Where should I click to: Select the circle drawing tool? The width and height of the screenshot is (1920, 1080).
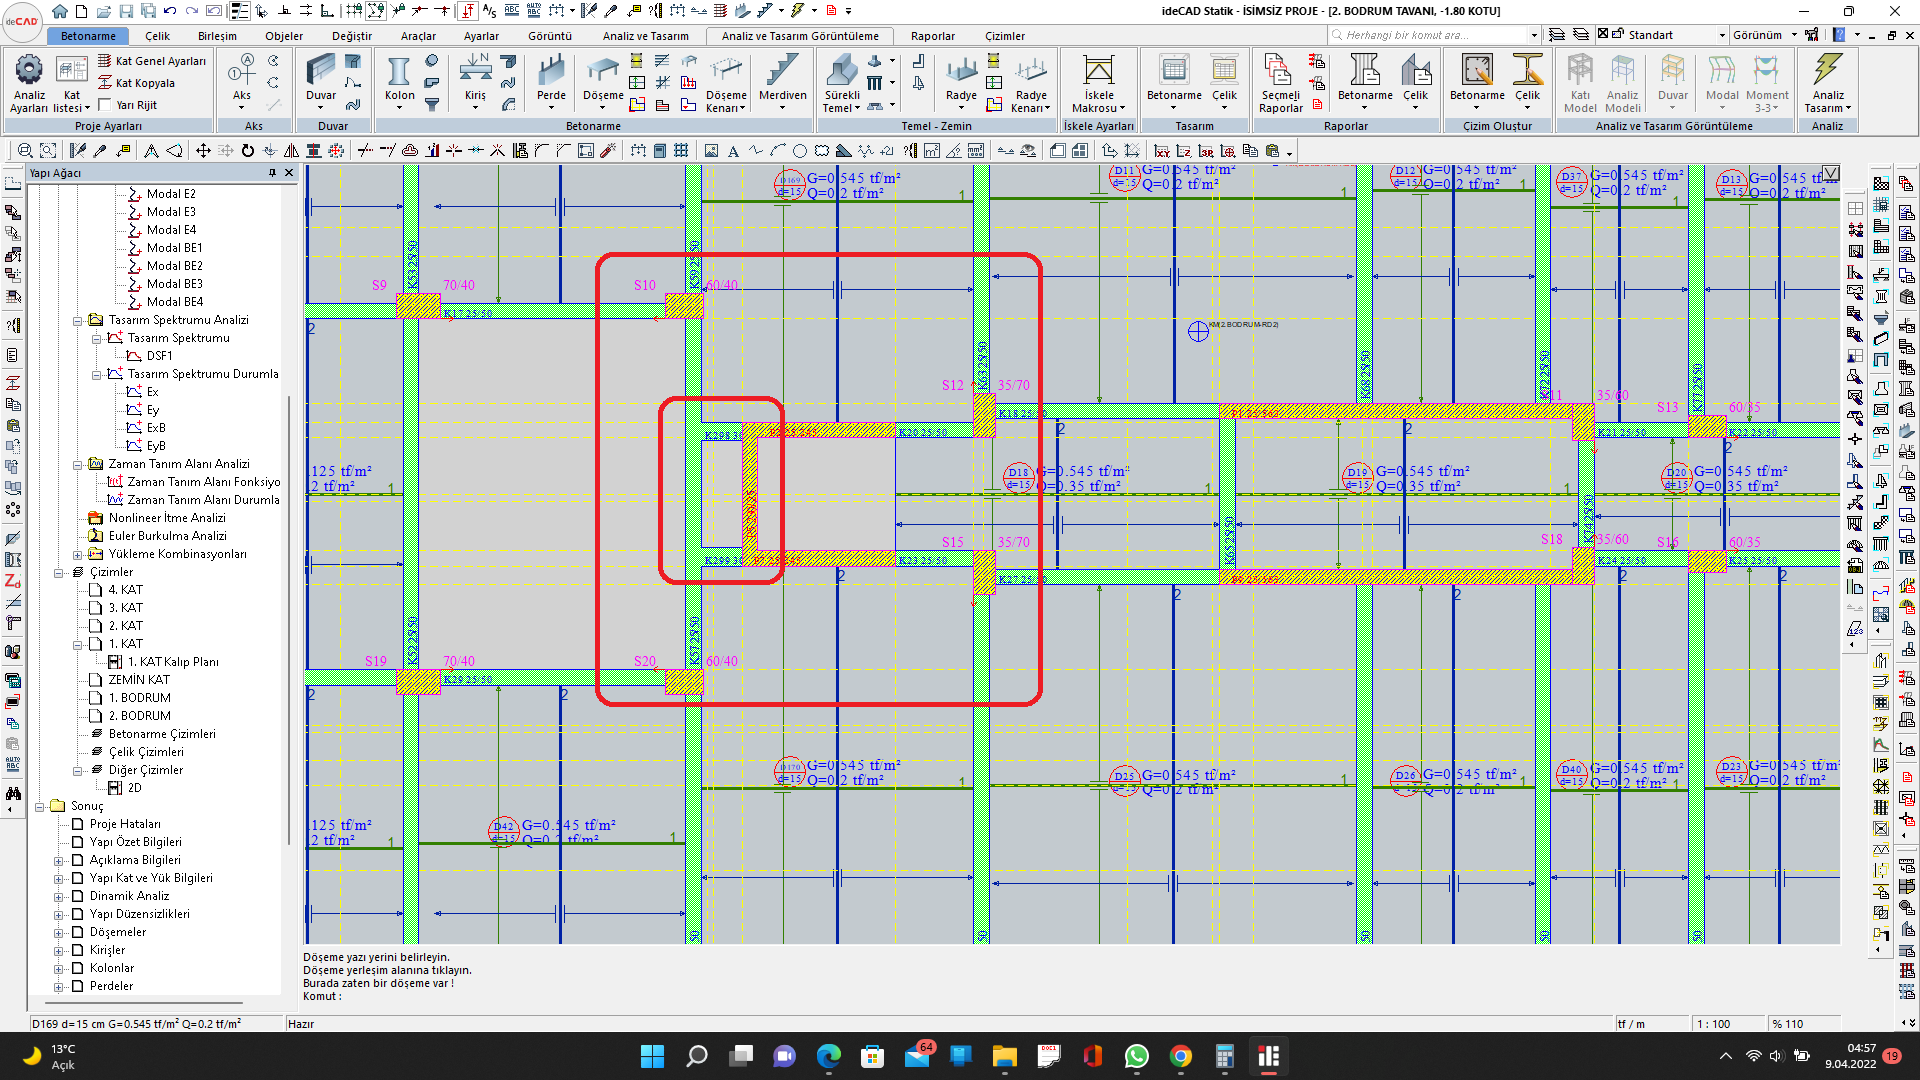tap(800, 151)
